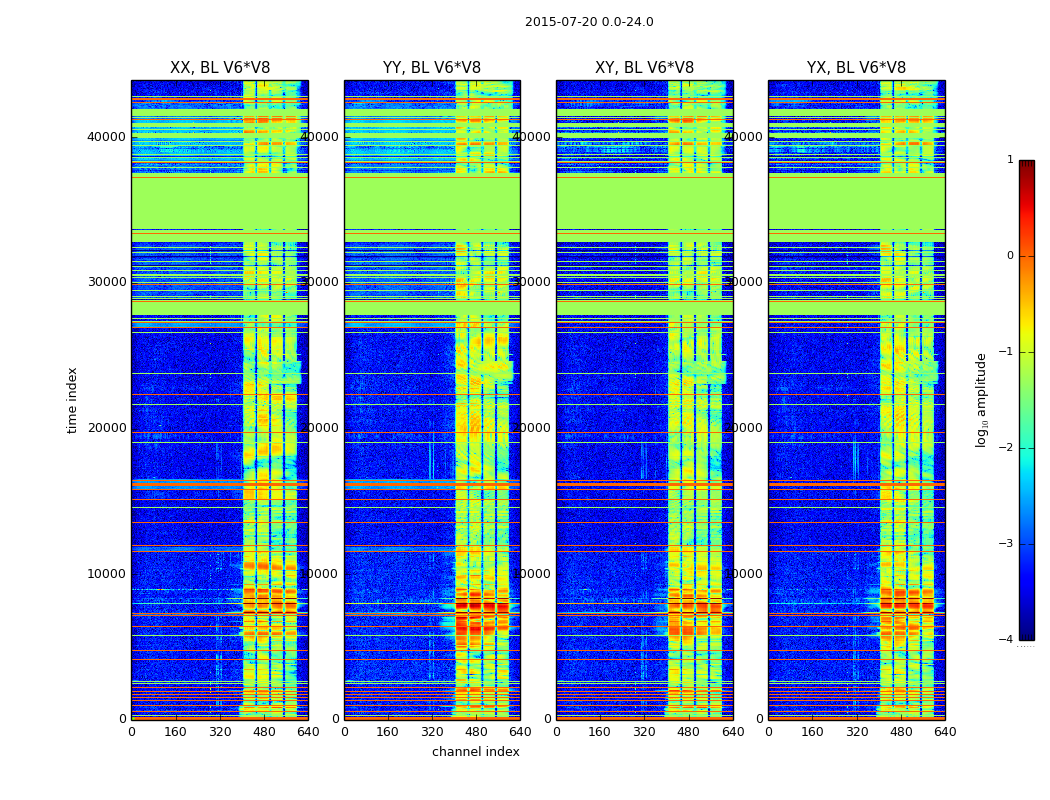Click the channel index axis label
1050x800 pixels.
tap(475, 752)
